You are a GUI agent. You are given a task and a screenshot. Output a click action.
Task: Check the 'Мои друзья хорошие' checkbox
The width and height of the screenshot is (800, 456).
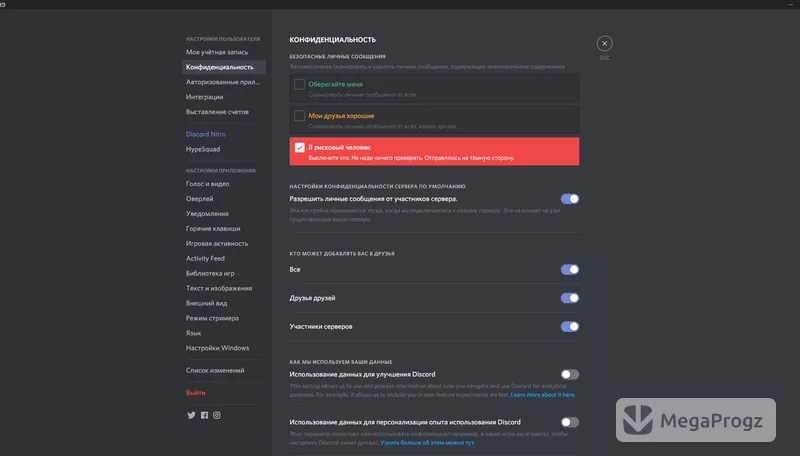pos(299,116)
